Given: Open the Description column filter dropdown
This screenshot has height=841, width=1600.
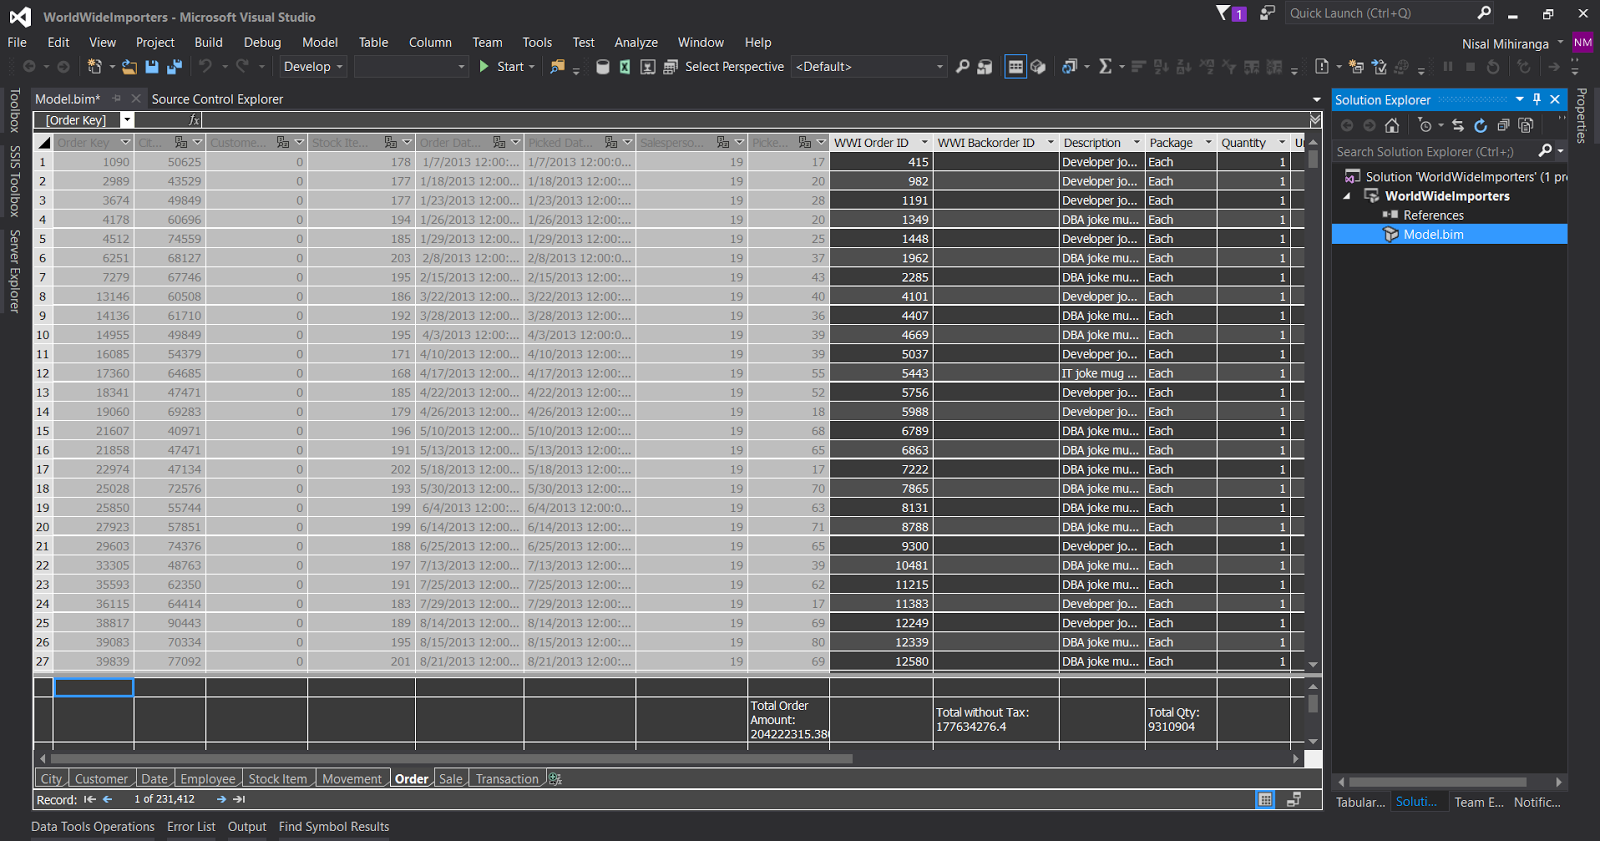Looking at the screenshot, I should pyautogui.click(x=1136, y=142).
